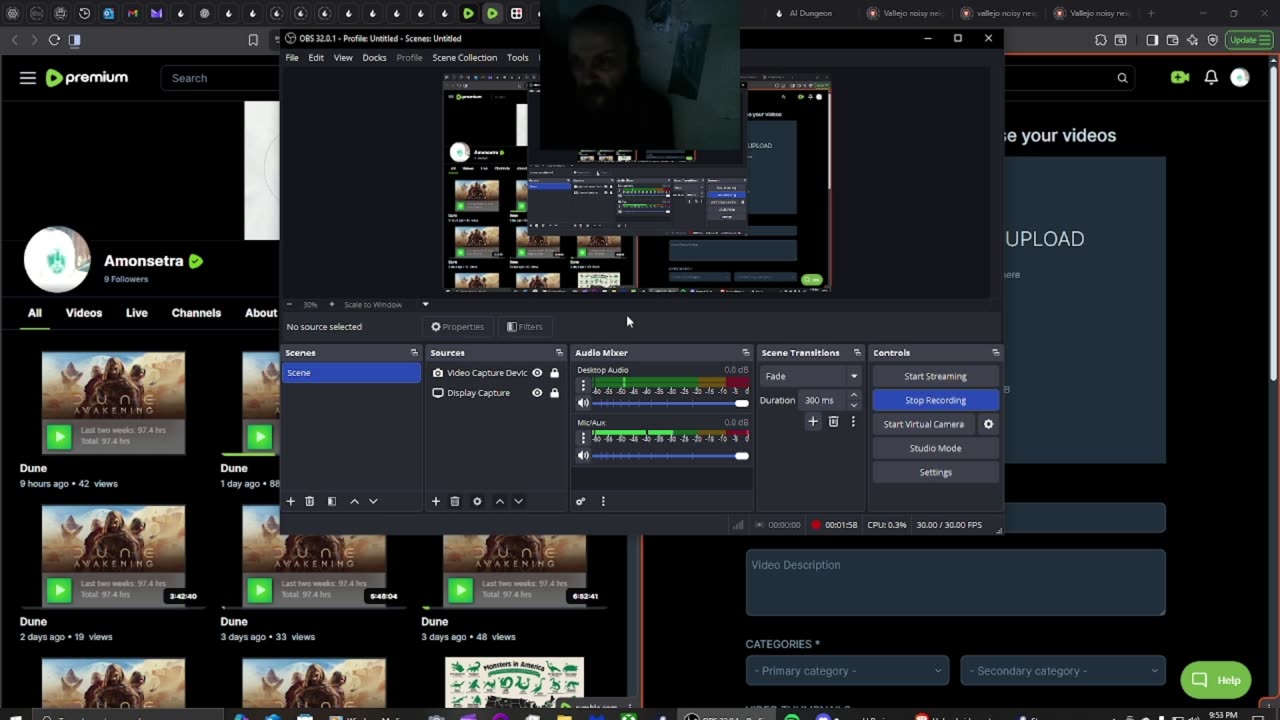Add a scene transition with plus icon
Screen dimensions: 1280x720
[813, 422]
